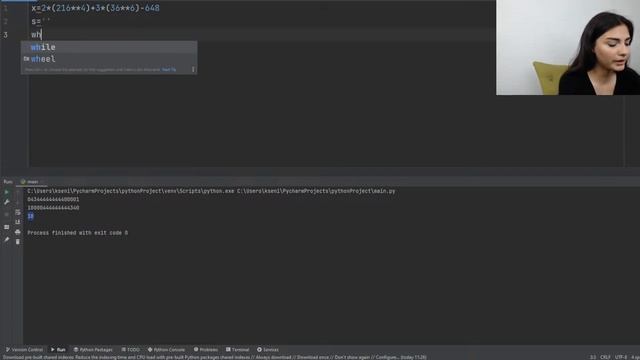Open Version Control tool window
640x360 pixels.
click(24, 349)
